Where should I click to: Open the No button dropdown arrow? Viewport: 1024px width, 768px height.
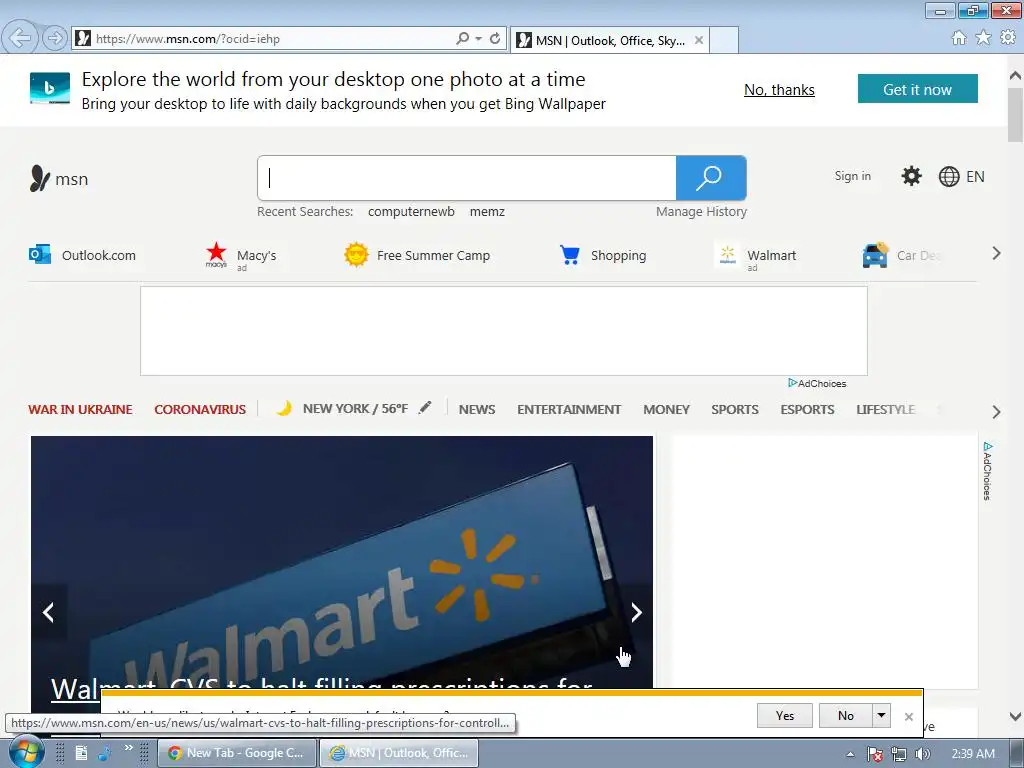881,716
